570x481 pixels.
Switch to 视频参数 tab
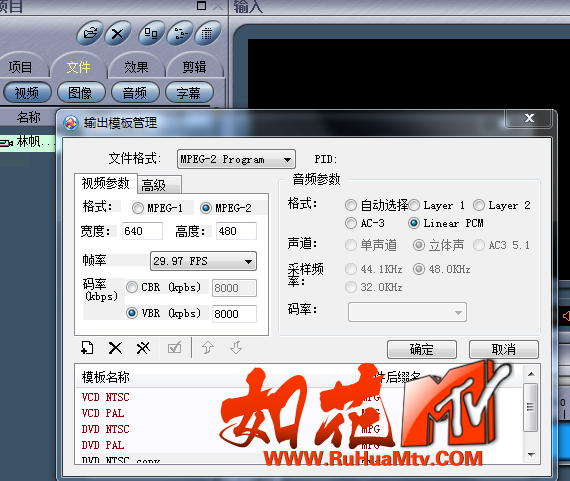click(x=105, y=183)
